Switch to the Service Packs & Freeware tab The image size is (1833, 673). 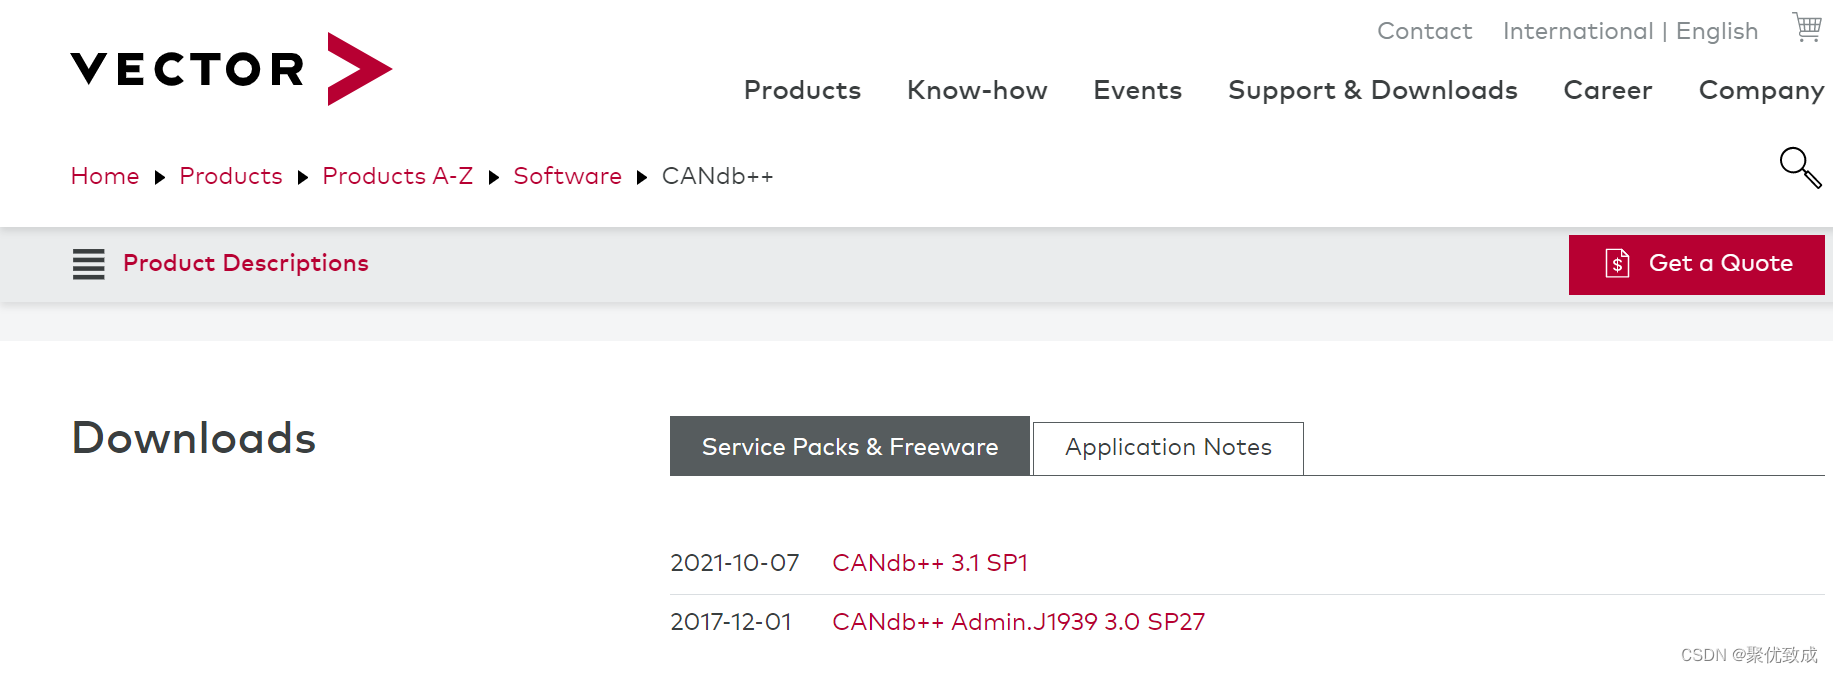click(850, 446)
